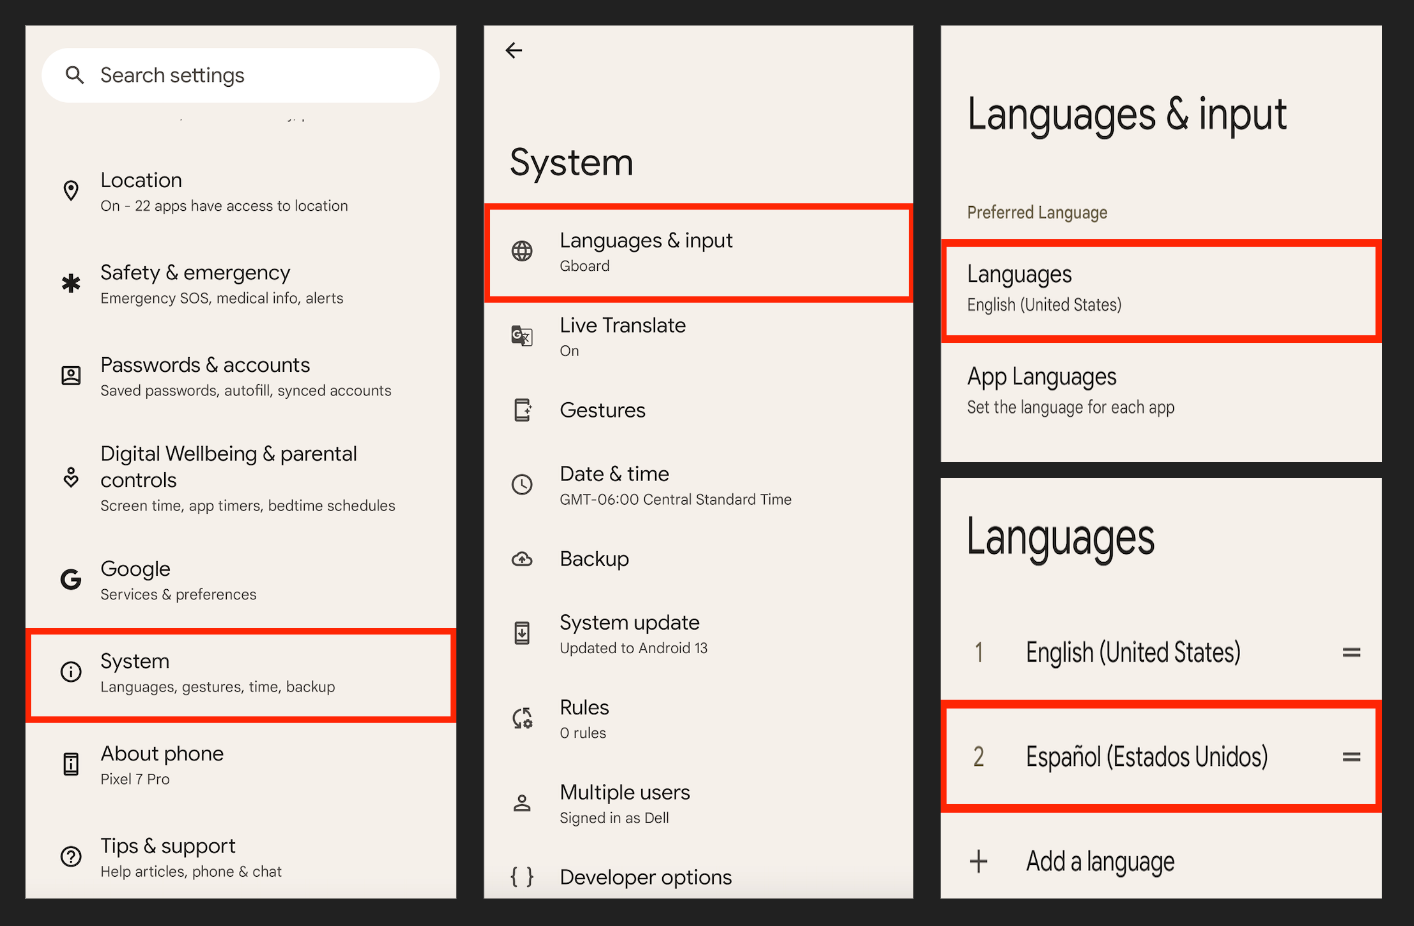The width and height of the screenshot is (1414, 926).
Task: Open Safety & emergency settings
Action: [240, 283]
